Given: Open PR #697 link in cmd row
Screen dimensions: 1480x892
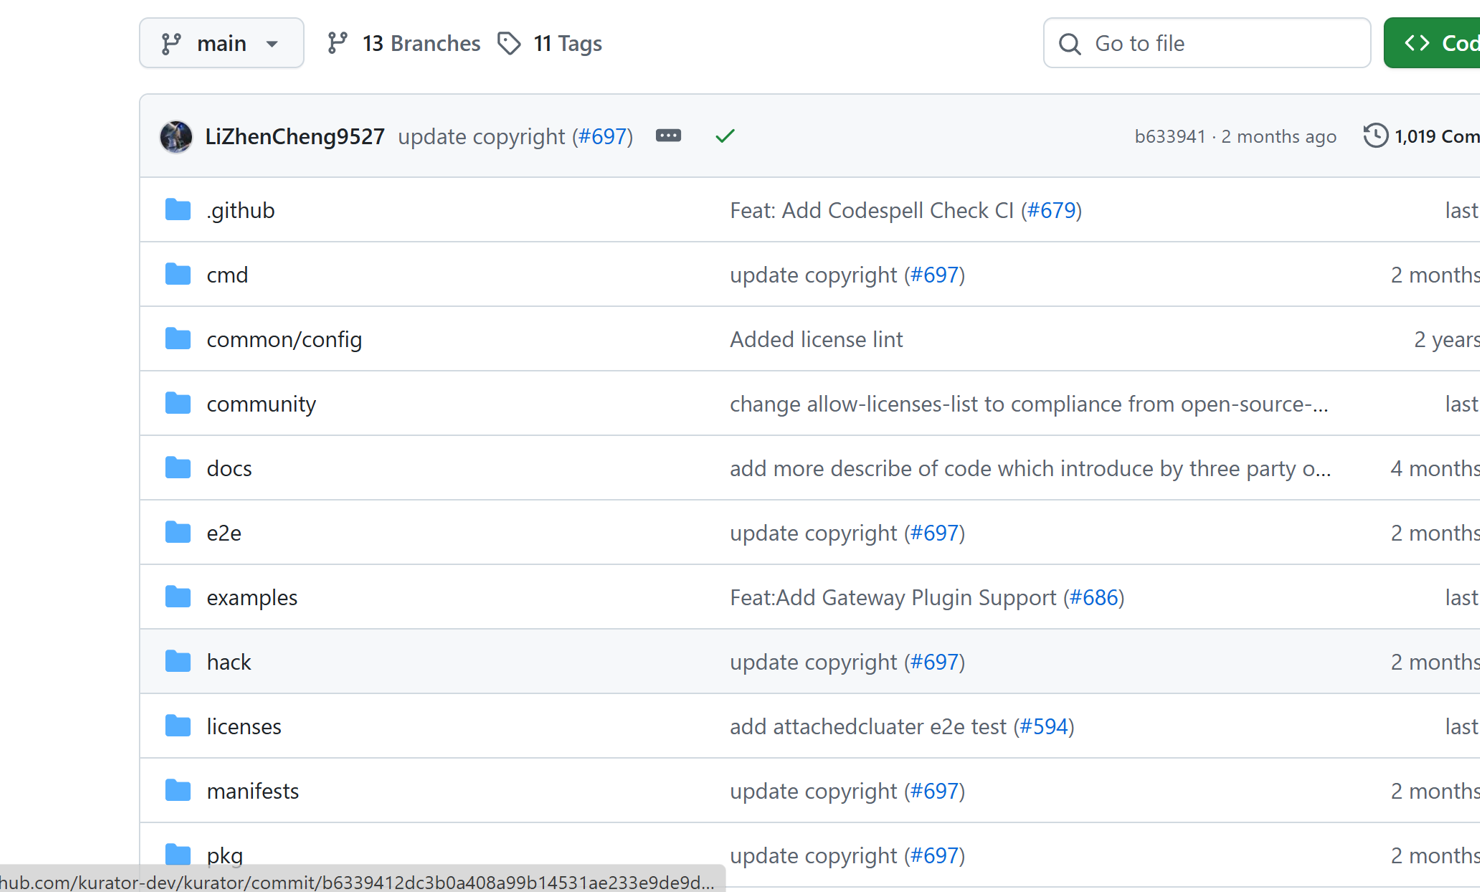Looking at the screenshot, I should coord(935,275).
